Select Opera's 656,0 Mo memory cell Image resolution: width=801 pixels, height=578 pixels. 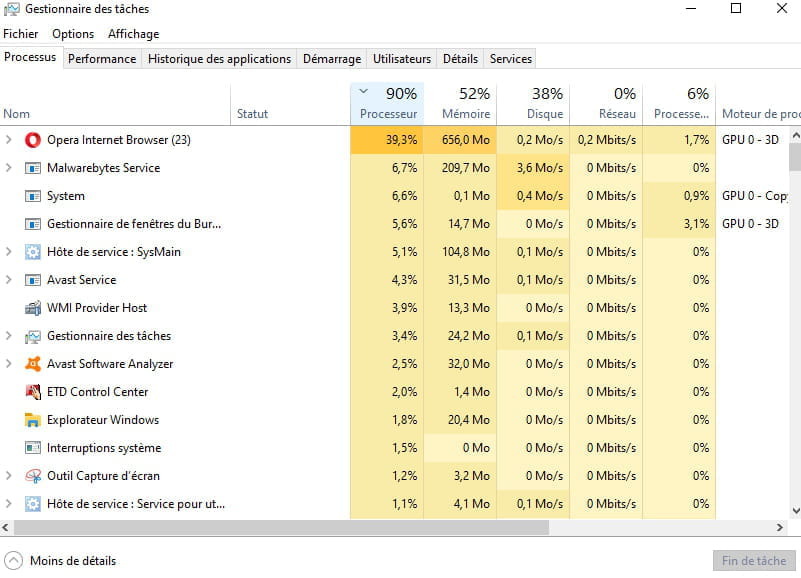click(460, 140)
